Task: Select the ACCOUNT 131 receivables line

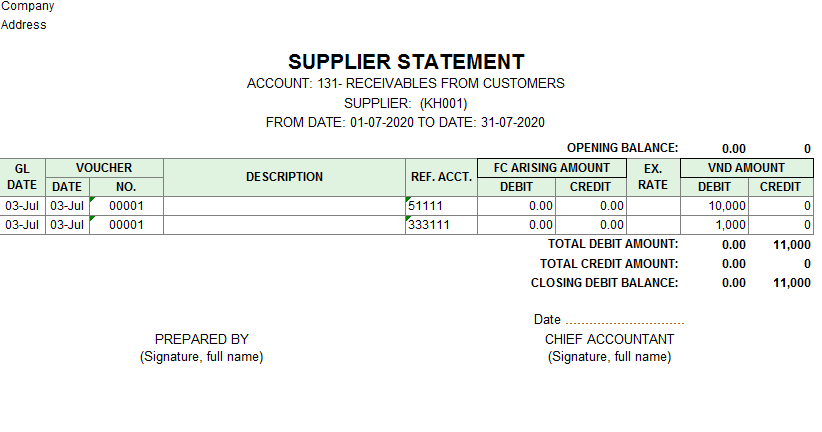Action: click(406, 83)
